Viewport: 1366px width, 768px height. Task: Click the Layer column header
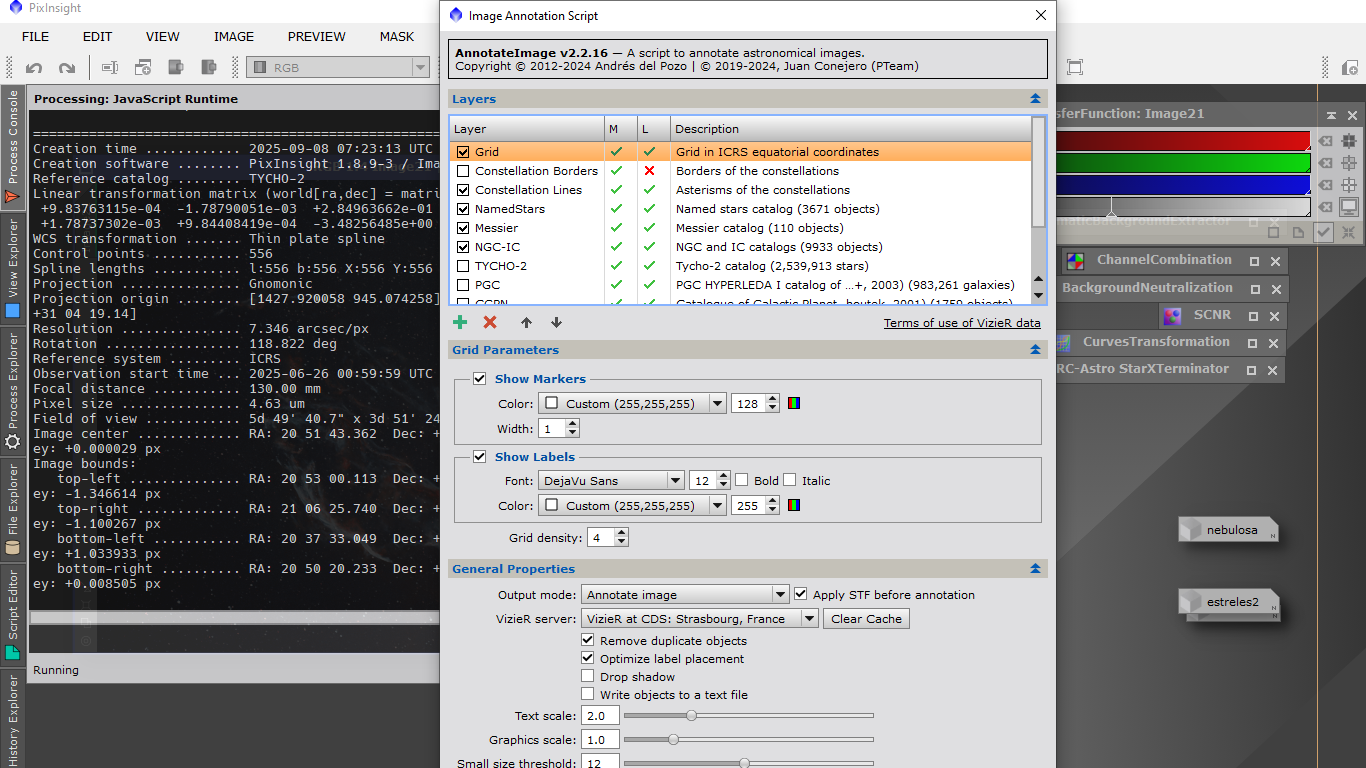527,129
